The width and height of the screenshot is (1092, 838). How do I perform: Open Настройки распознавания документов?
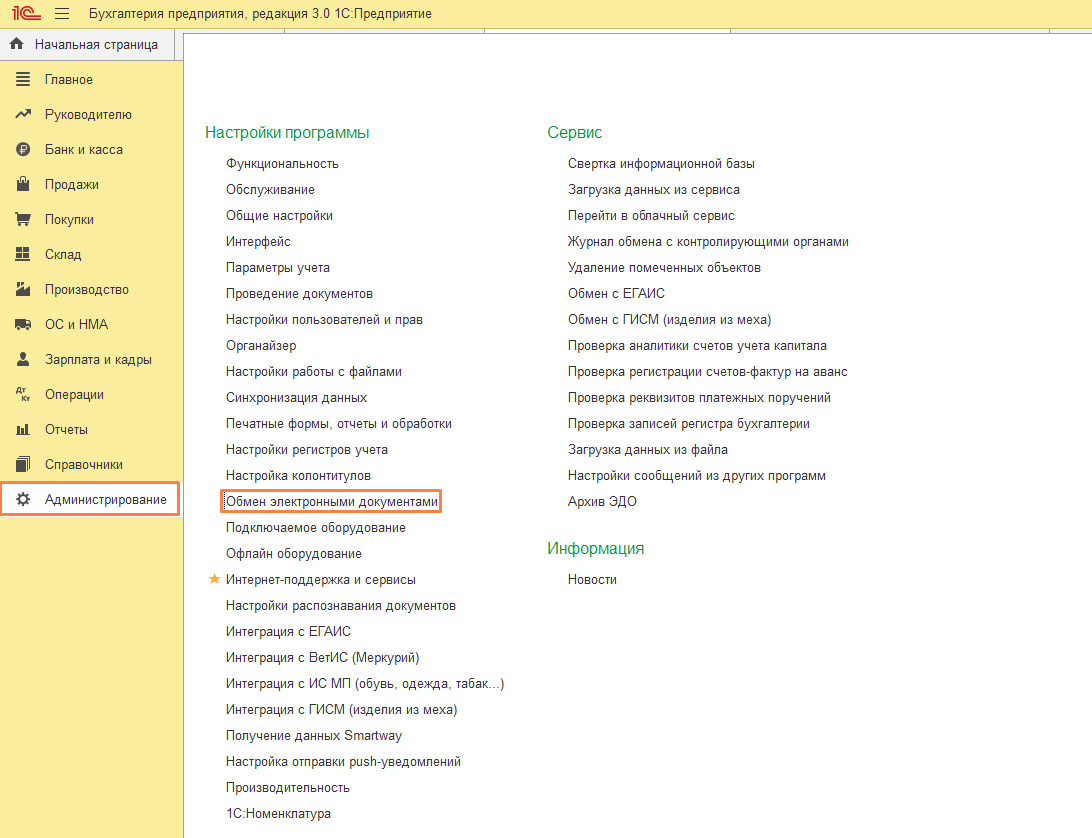[341, 606]
